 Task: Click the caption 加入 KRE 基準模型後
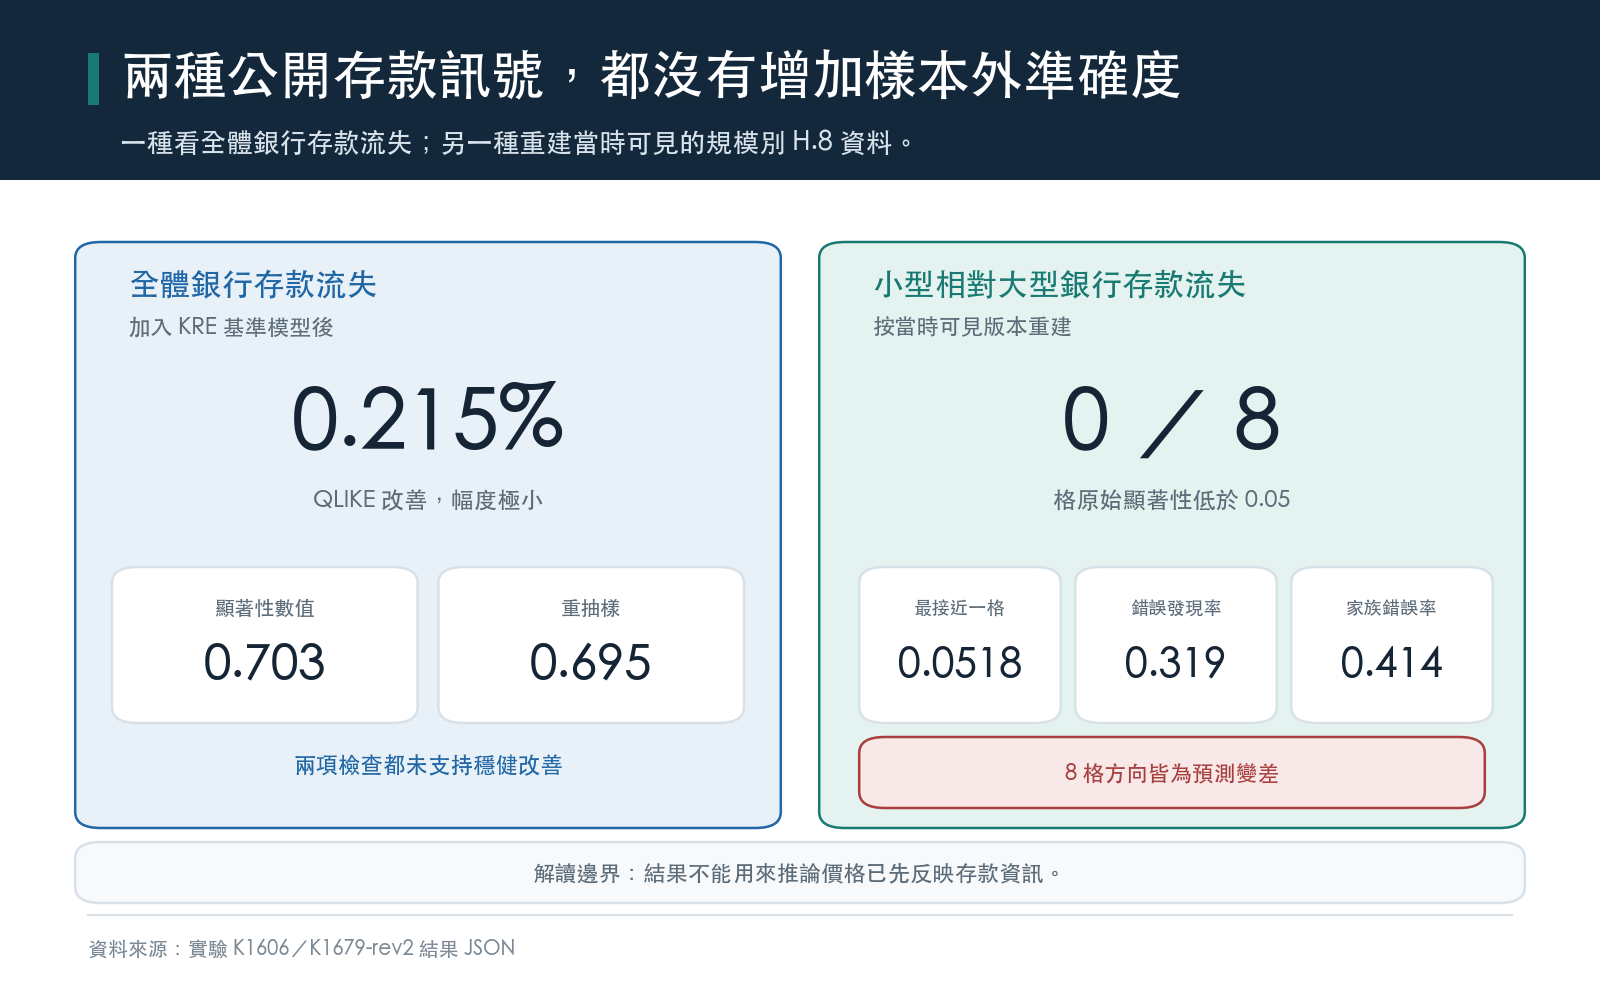pos(231,327)
